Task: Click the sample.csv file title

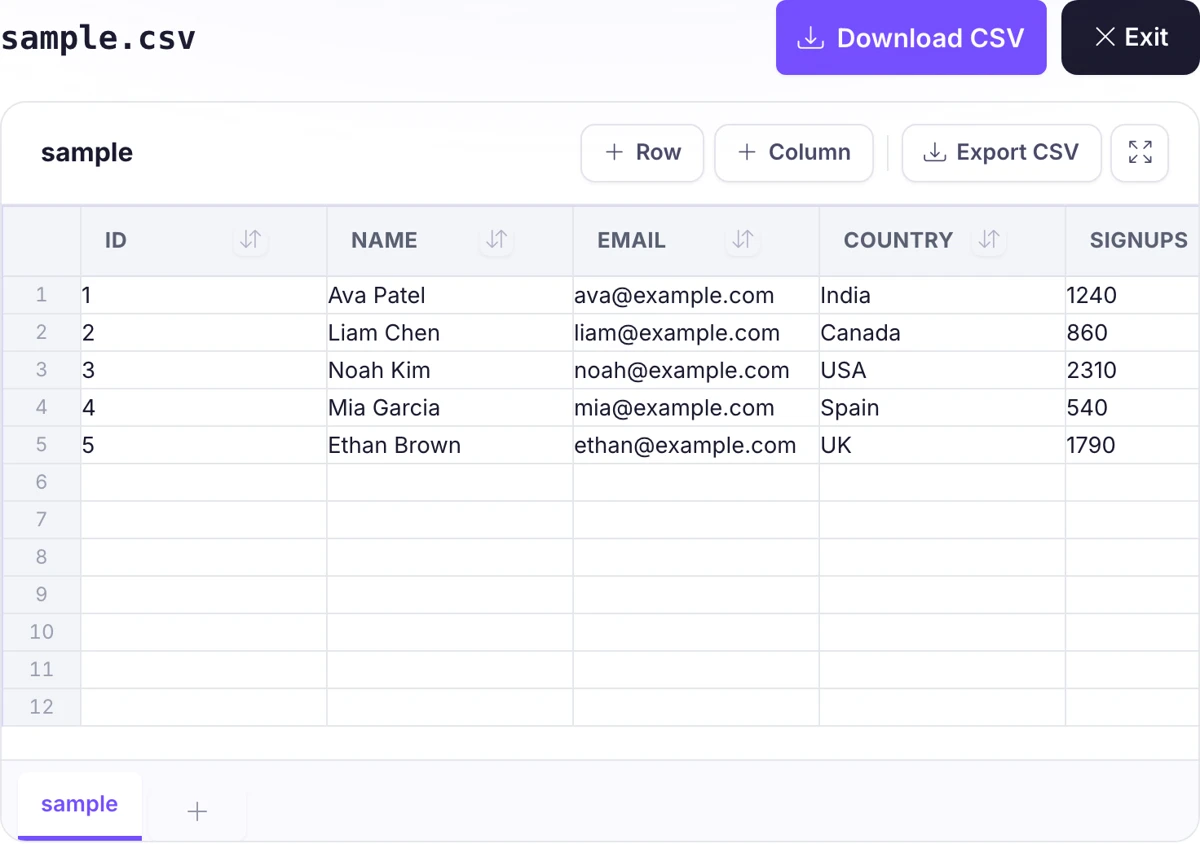Action: coord(98,39)
